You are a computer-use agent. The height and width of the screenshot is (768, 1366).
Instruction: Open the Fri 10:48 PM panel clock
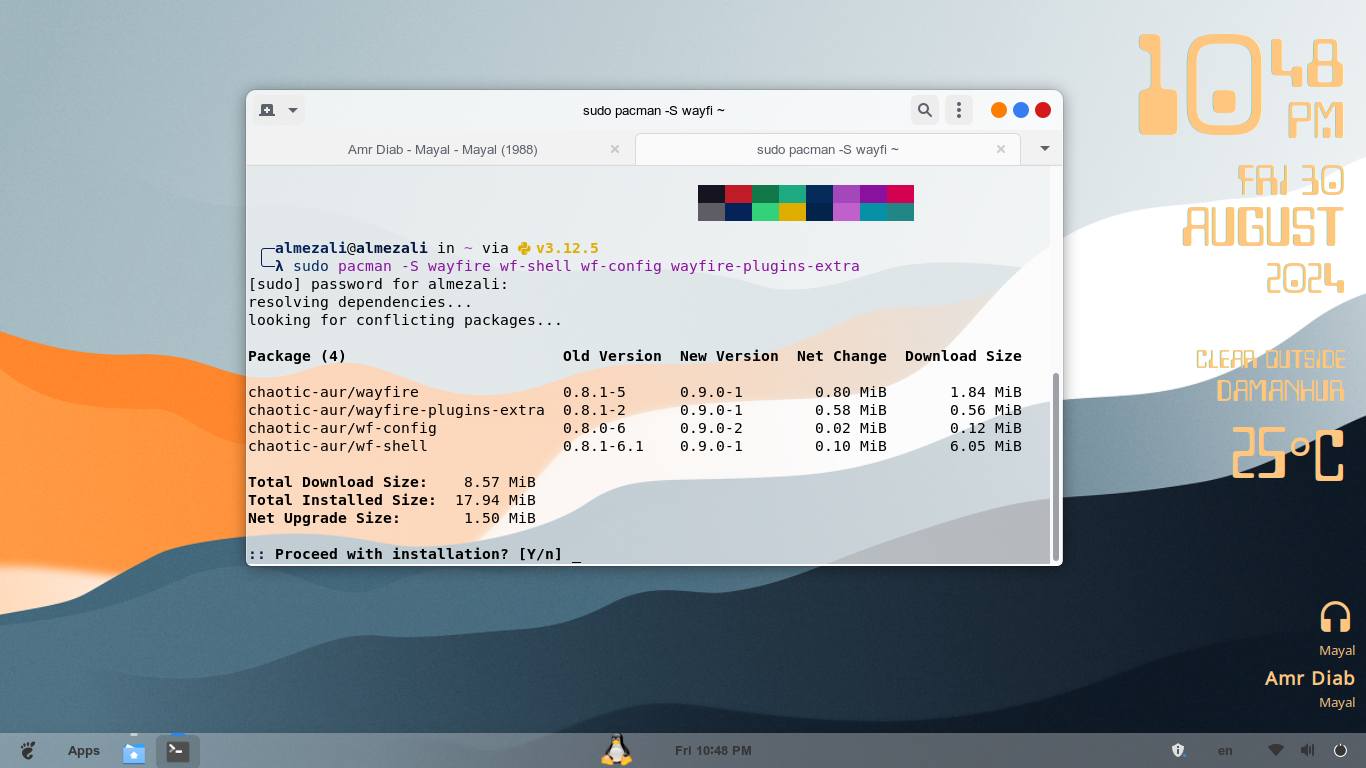point(713,750)
